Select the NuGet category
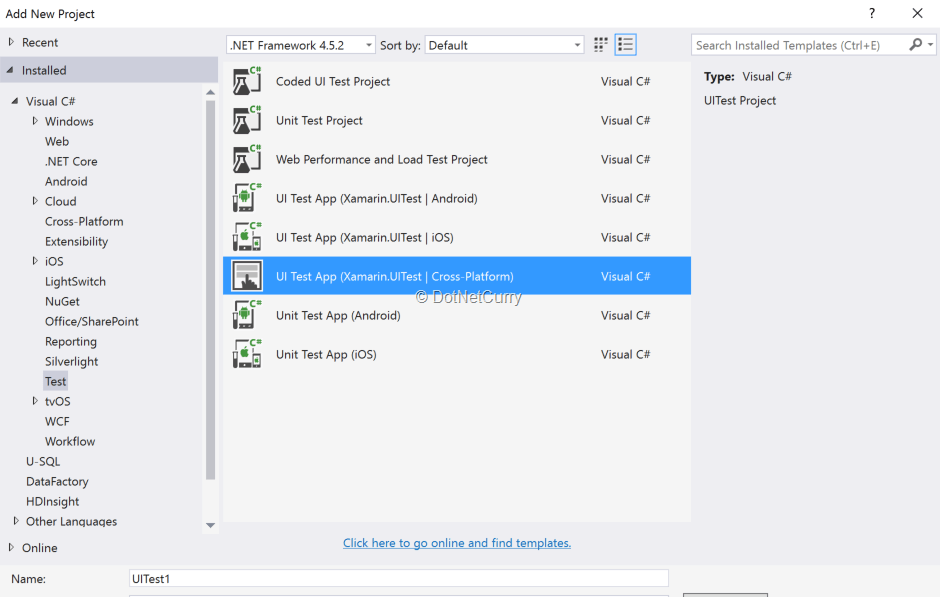 (62, 301)
